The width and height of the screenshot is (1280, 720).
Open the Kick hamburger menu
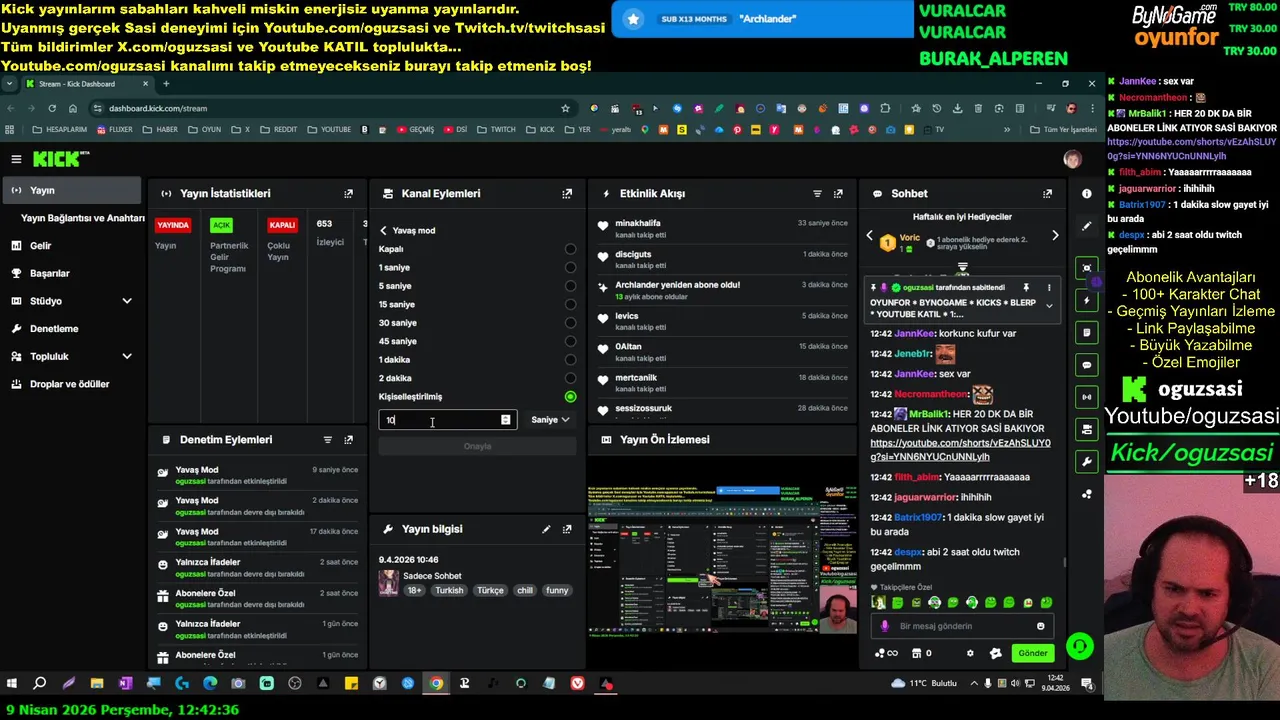(16, 159)
